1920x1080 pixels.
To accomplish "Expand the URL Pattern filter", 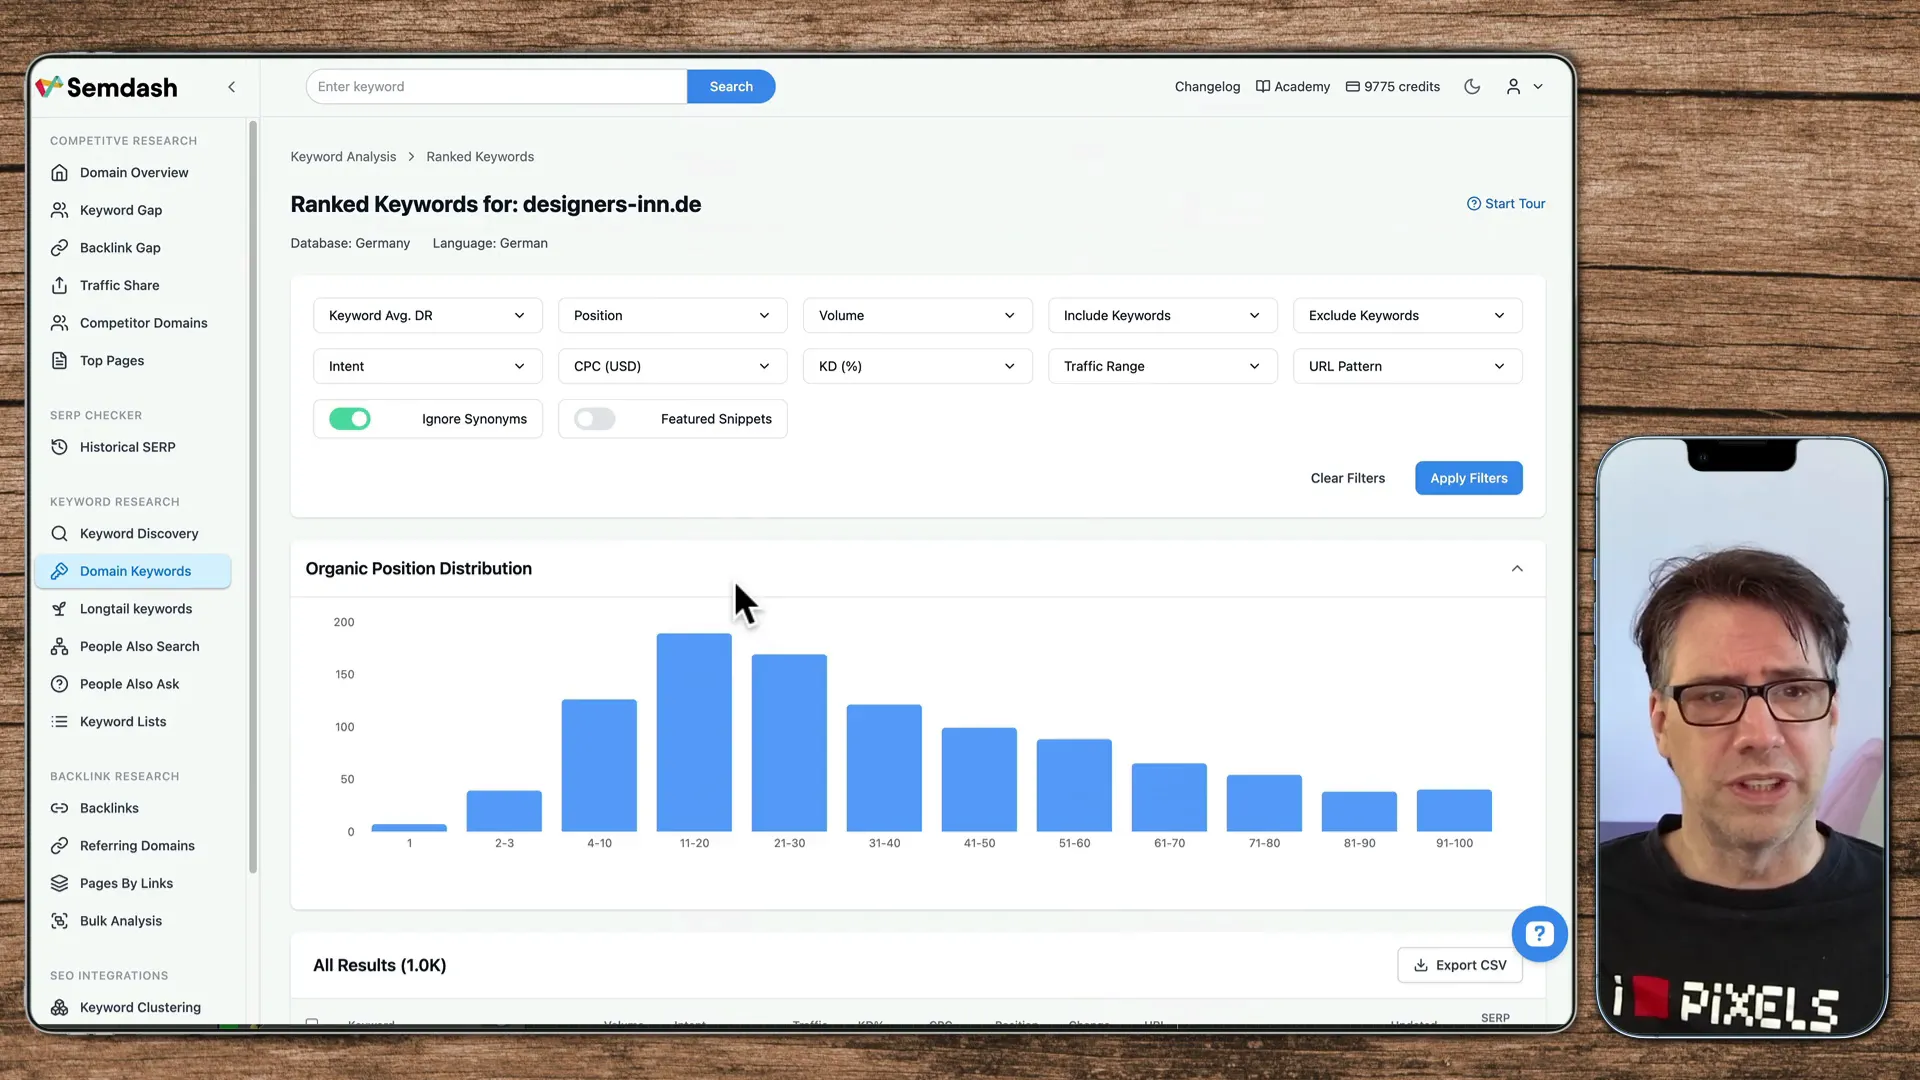I will pos(1407,366).
